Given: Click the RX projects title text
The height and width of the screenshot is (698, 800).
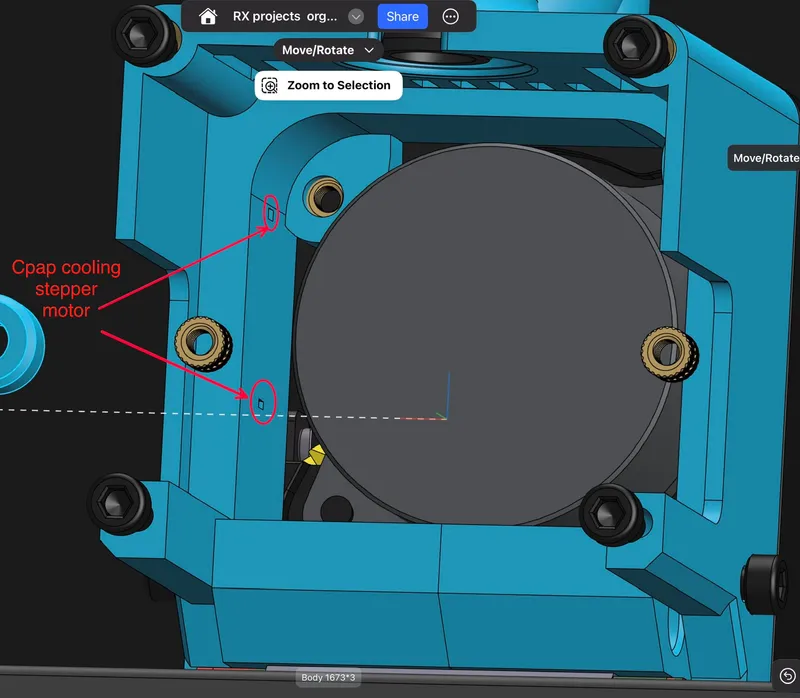Looking at the screenshot, I should point(285,16).
